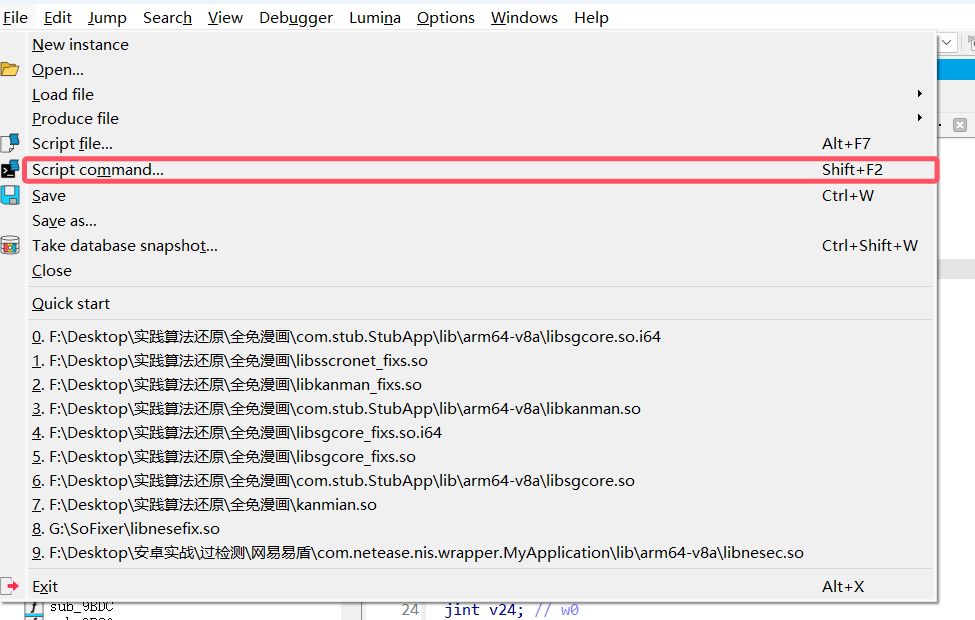
Task: Expand the Load file submenu
Action: tap(918, 93)
